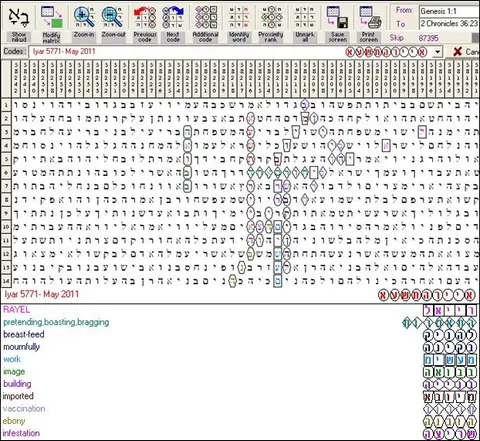The image size is (480, 441).
Task: Click the Save screen label button
Action: click(337, 37)
